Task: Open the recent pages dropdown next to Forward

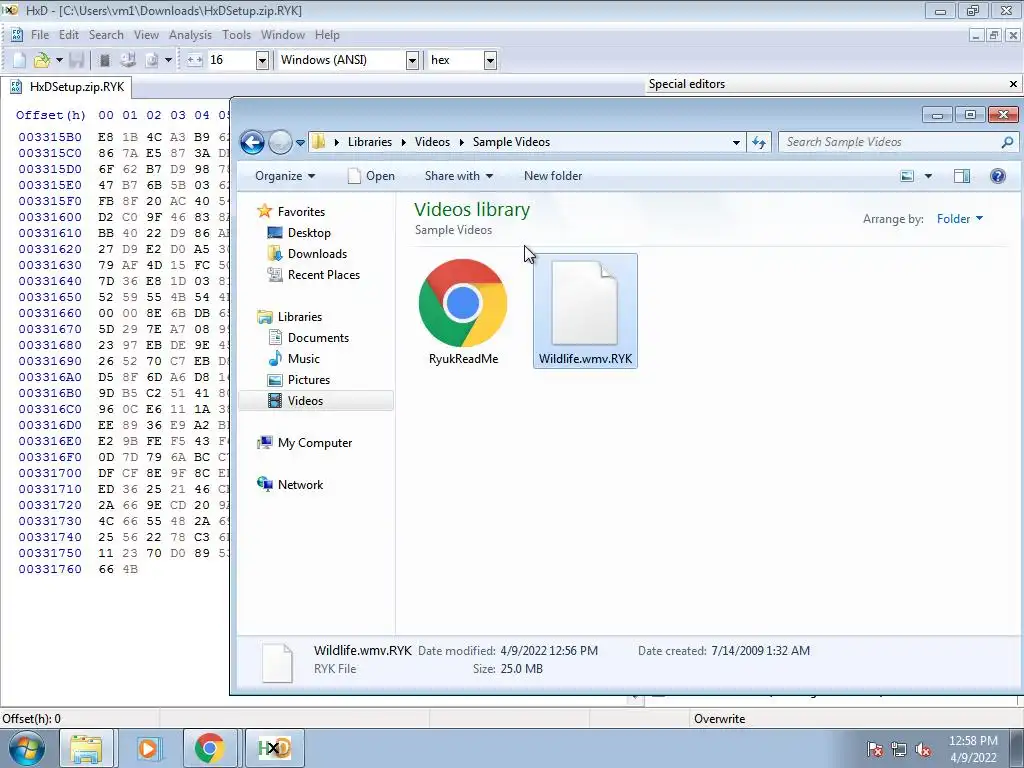Action: (300, 142)
